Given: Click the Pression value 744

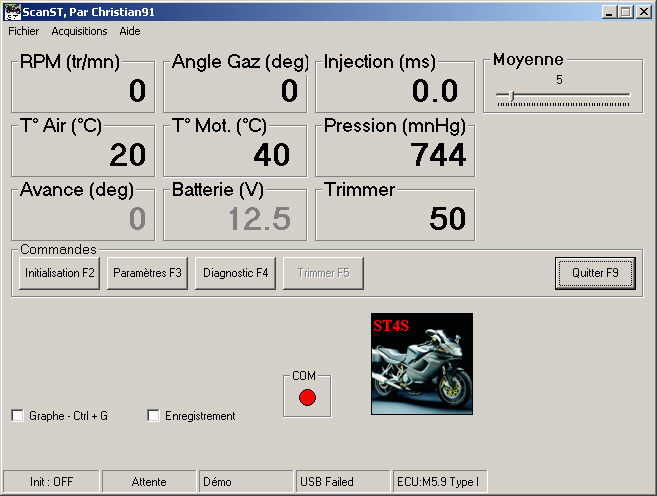Looking at the screenshot, I should point(438,155).
